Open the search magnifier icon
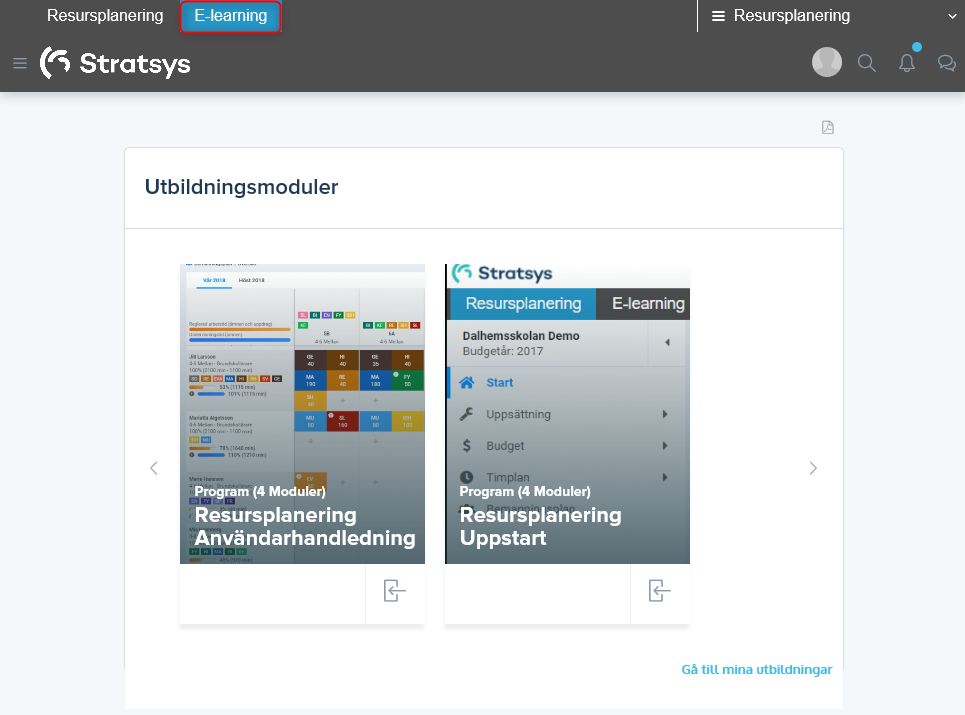 click(x=867, y=63)
